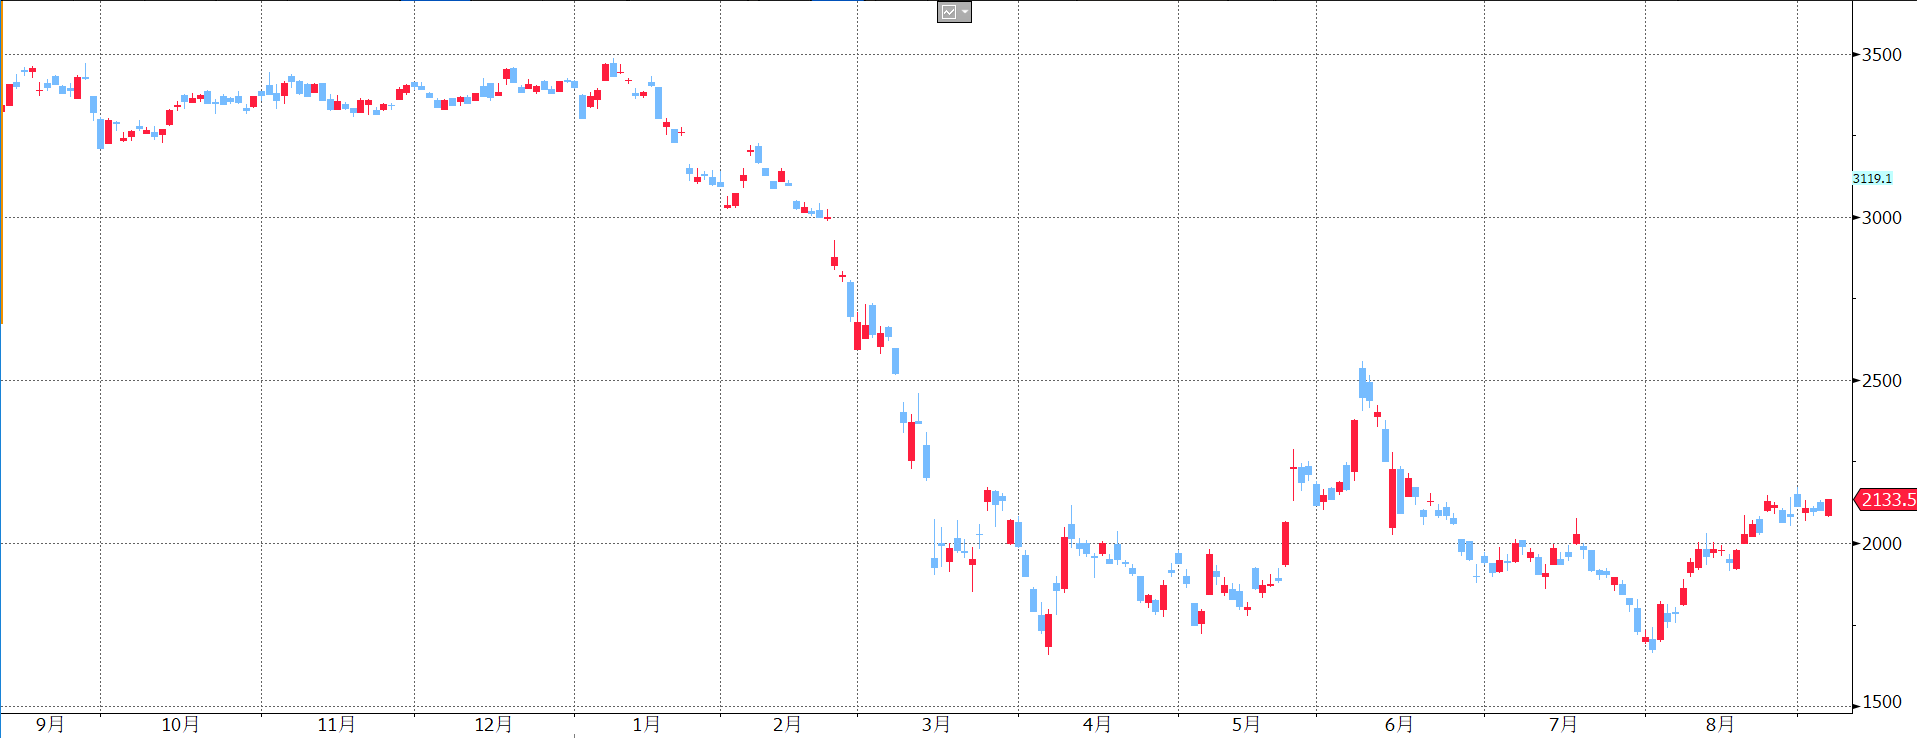Click the 3500 price axis label
The height and width of the screenshot is (738, 1917).
coord(1881,55)
